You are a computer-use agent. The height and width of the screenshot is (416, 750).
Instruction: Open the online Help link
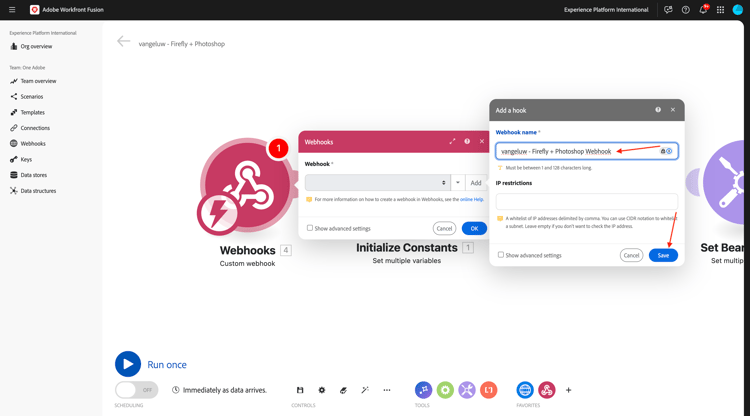pos(472,199)
